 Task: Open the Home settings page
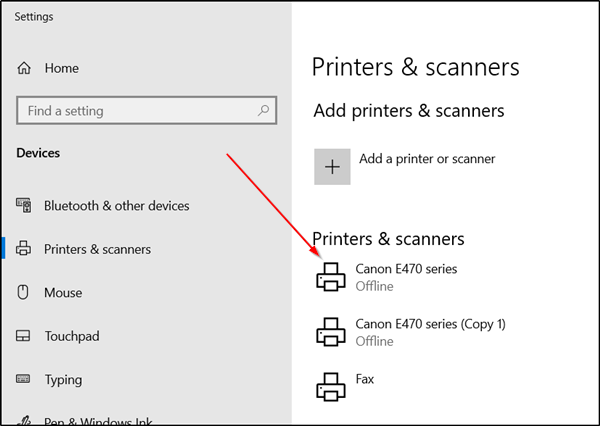click(x=61, y=68)
